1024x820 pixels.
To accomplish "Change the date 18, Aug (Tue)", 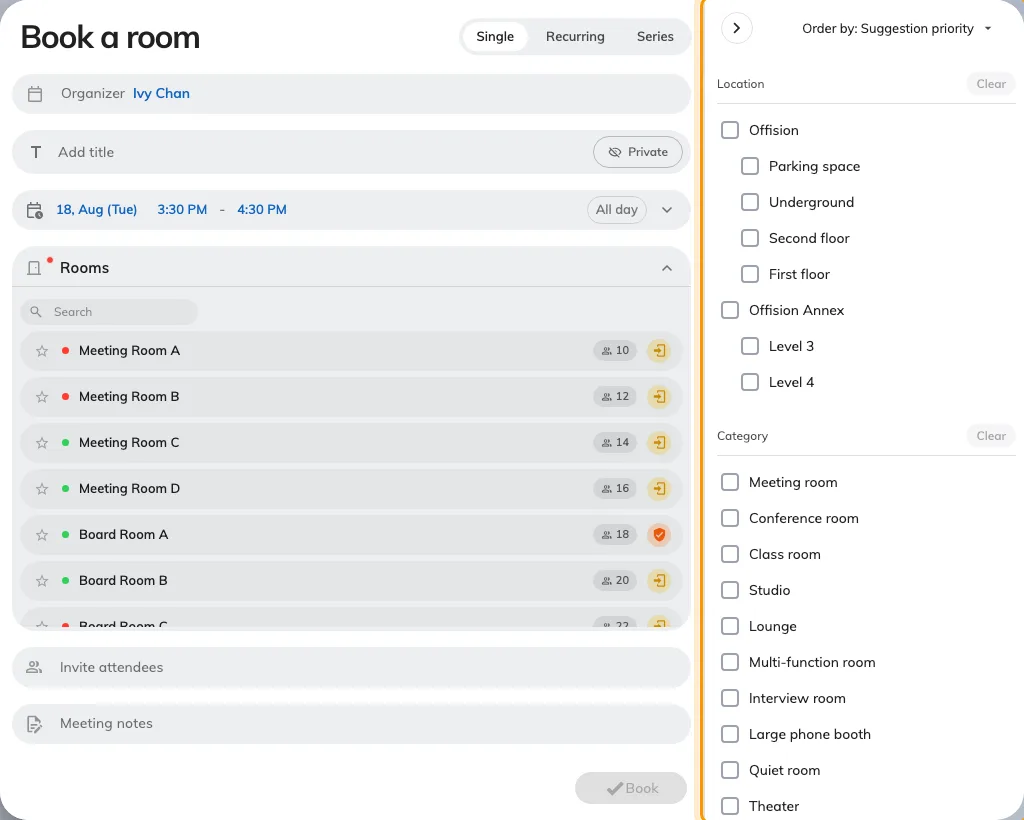I will pyautogui.click(x=97, y=210).
